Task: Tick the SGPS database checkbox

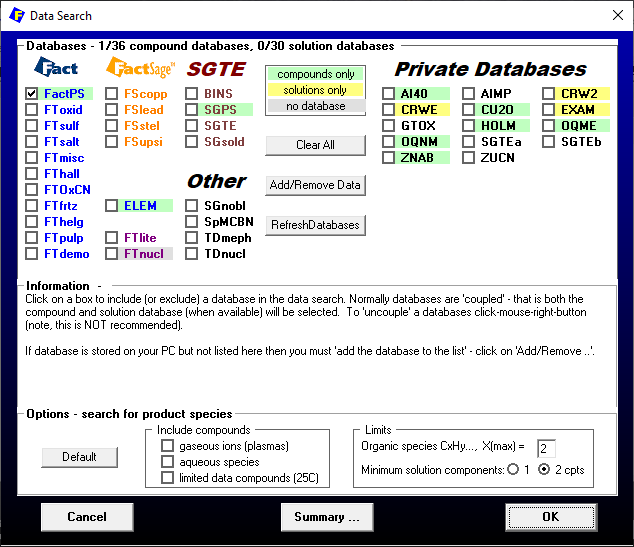Action: [192, 110]
